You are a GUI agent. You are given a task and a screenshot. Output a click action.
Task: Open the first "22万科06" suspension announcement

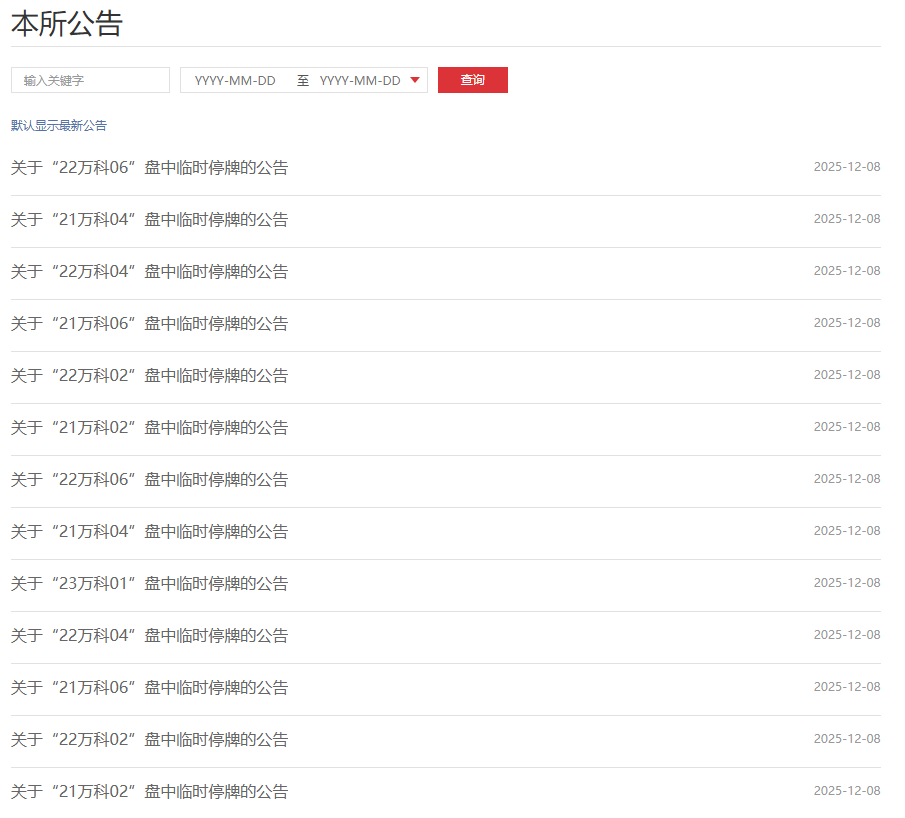149,168
